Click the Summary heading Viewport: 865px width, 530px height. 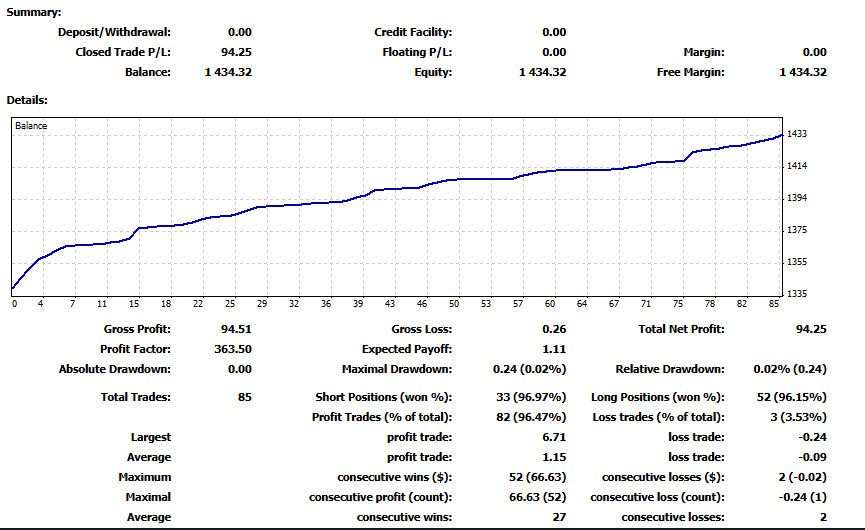pos(34,12)
